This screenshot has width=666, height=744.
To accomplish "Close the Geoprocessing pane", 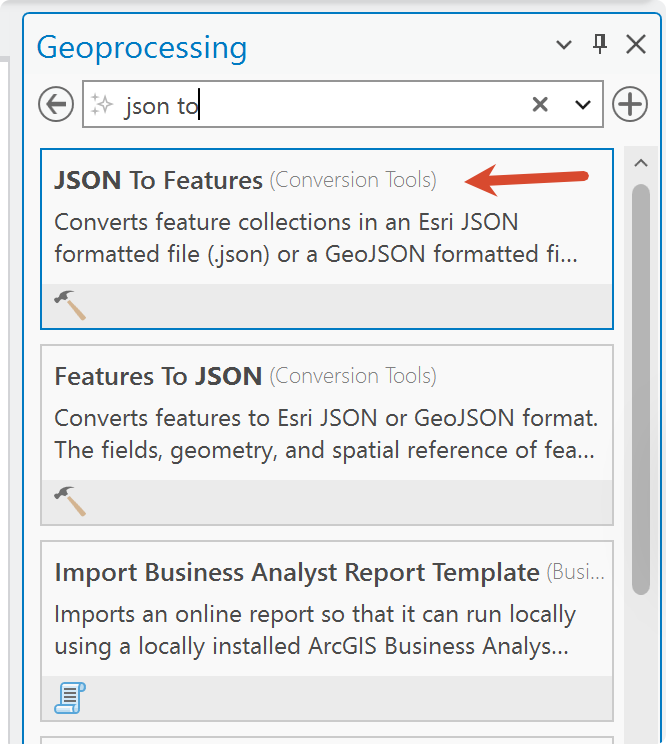I will click(636, 44).
